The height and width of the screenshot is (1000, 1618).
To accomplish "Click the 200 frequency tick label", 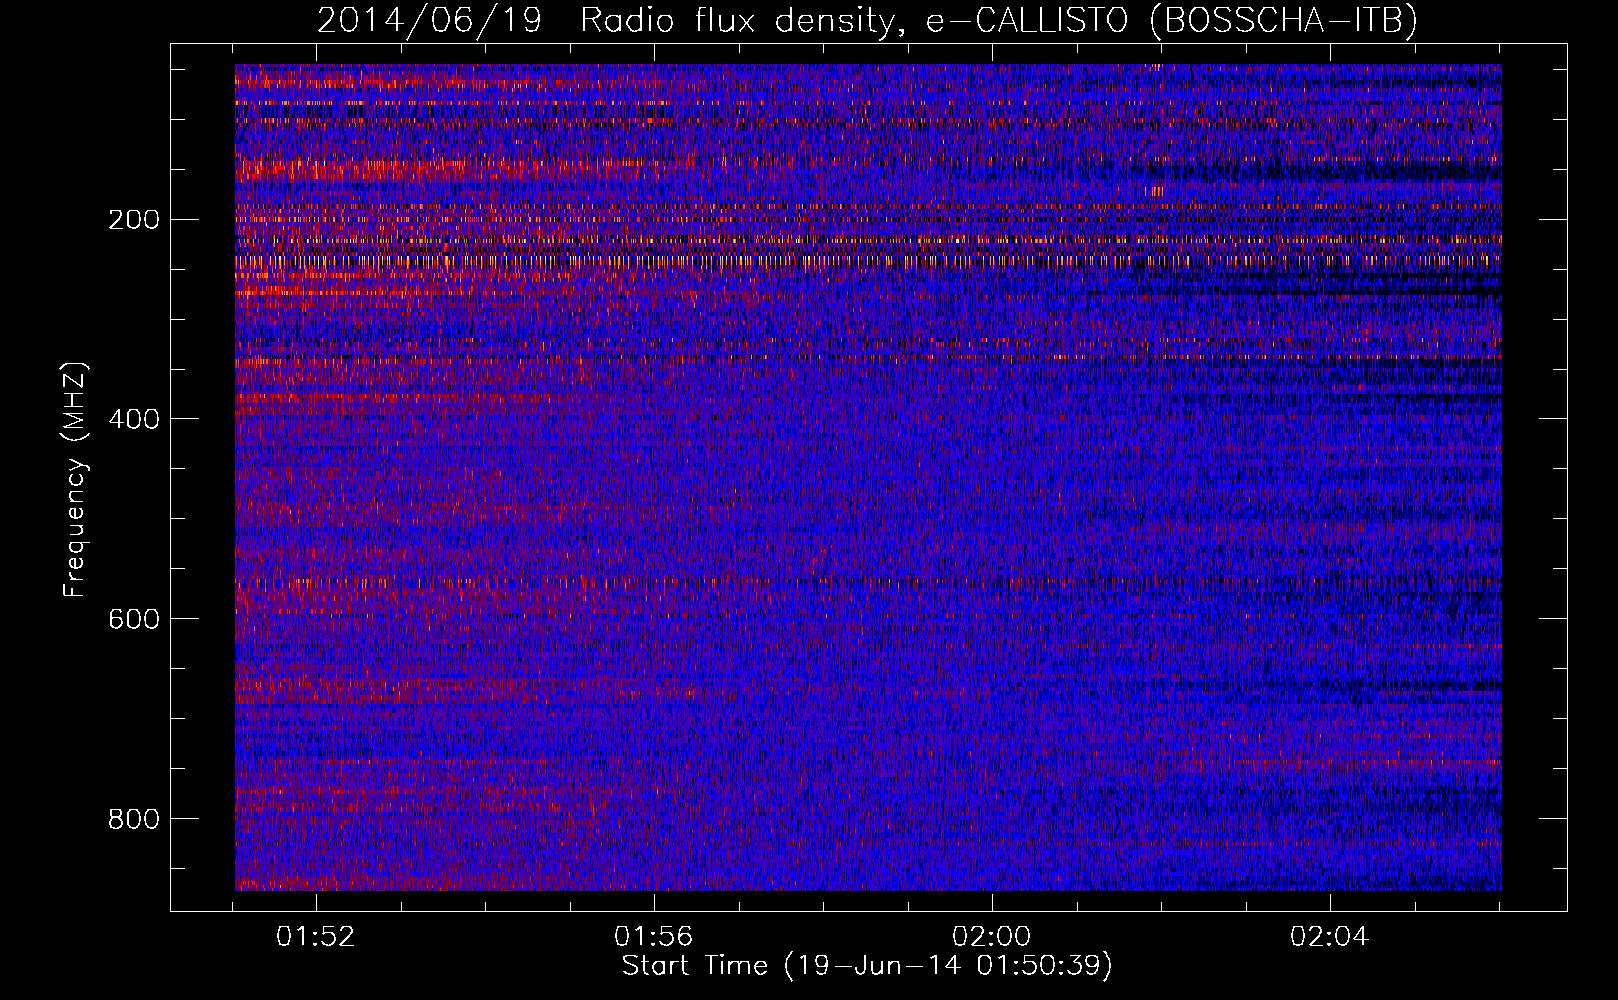I will click(x=133, y=220).
